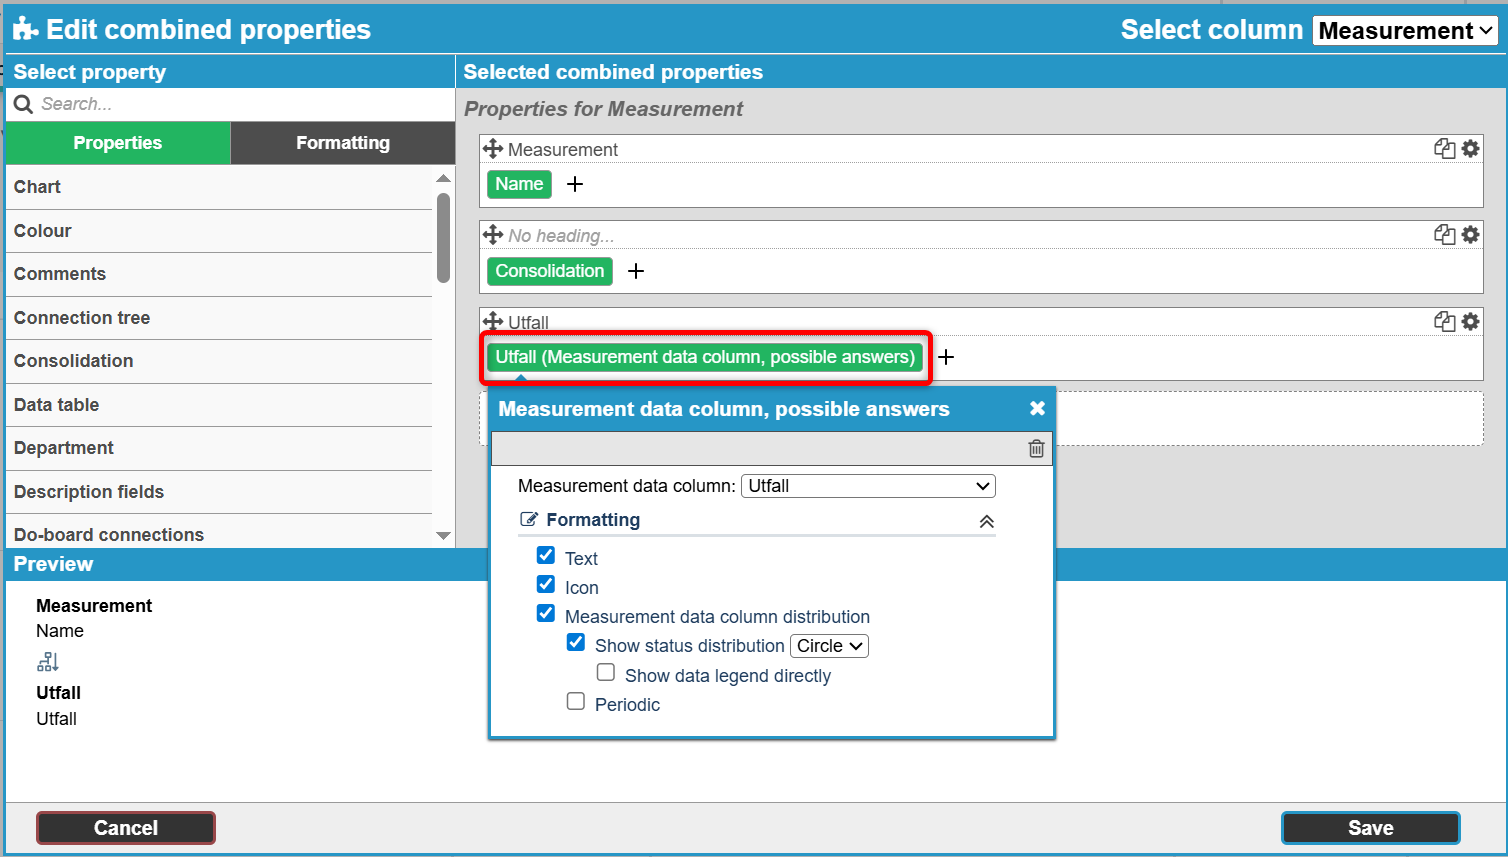
Task: Uncheck the Icon formatting checkbox
Action: point(546,584)
